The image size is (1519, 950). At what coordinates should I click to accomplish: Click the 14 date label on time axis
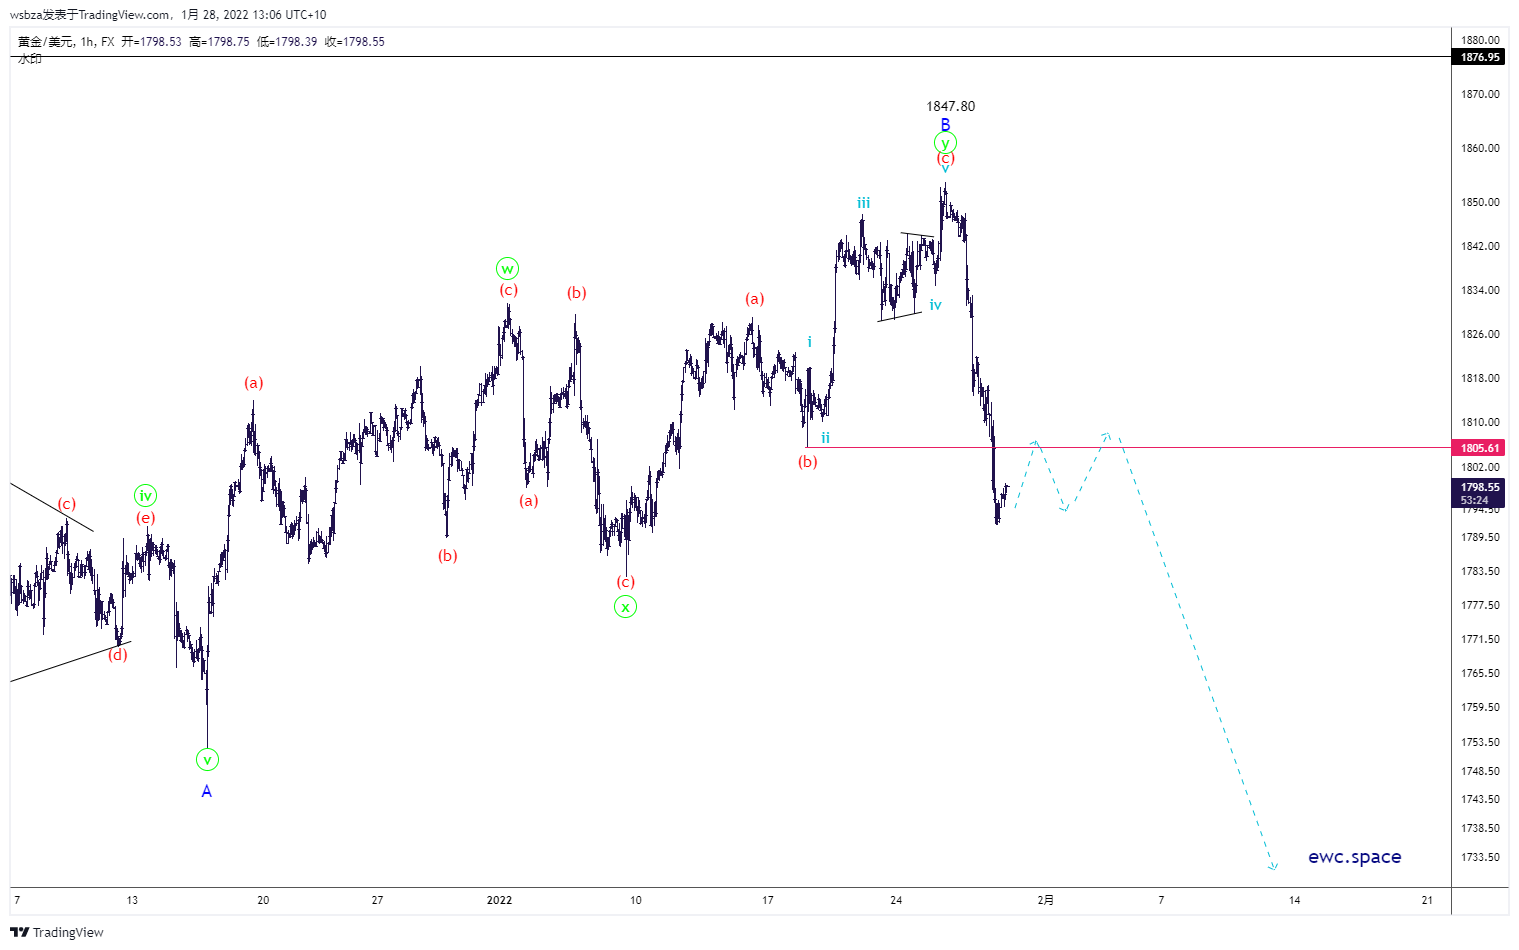(1294, 900)
